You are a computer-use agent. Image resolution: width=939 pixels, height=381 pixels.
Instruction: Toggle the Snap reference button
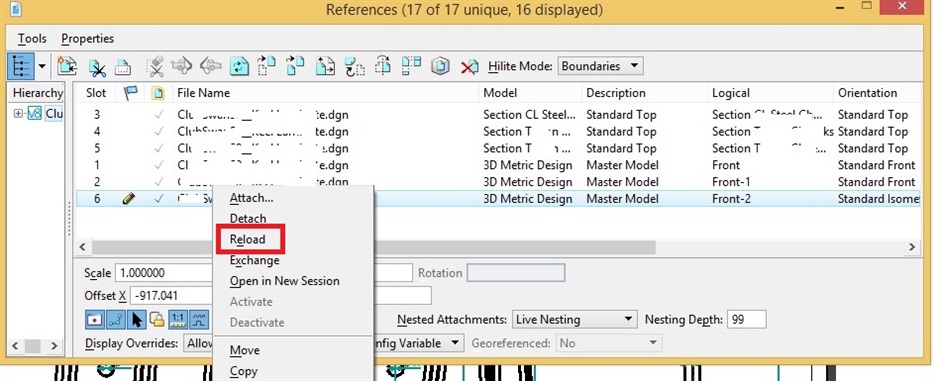pyautogui.click(x=116, y=320)
